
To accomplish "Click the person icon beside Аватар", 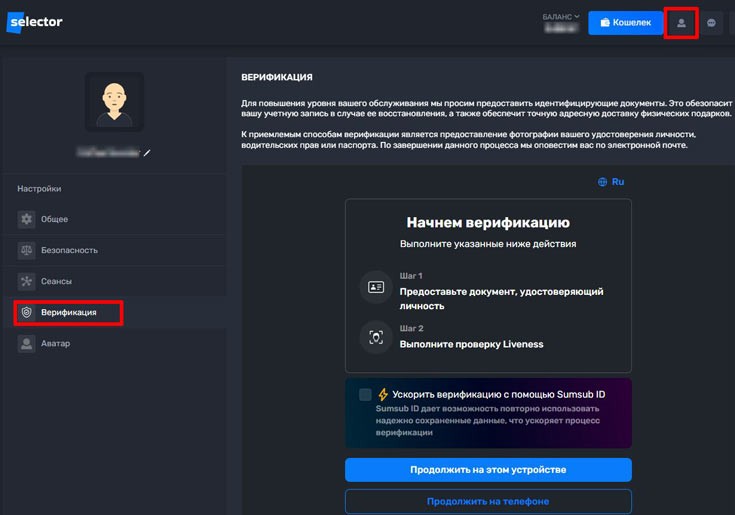I will pos(27,343).
